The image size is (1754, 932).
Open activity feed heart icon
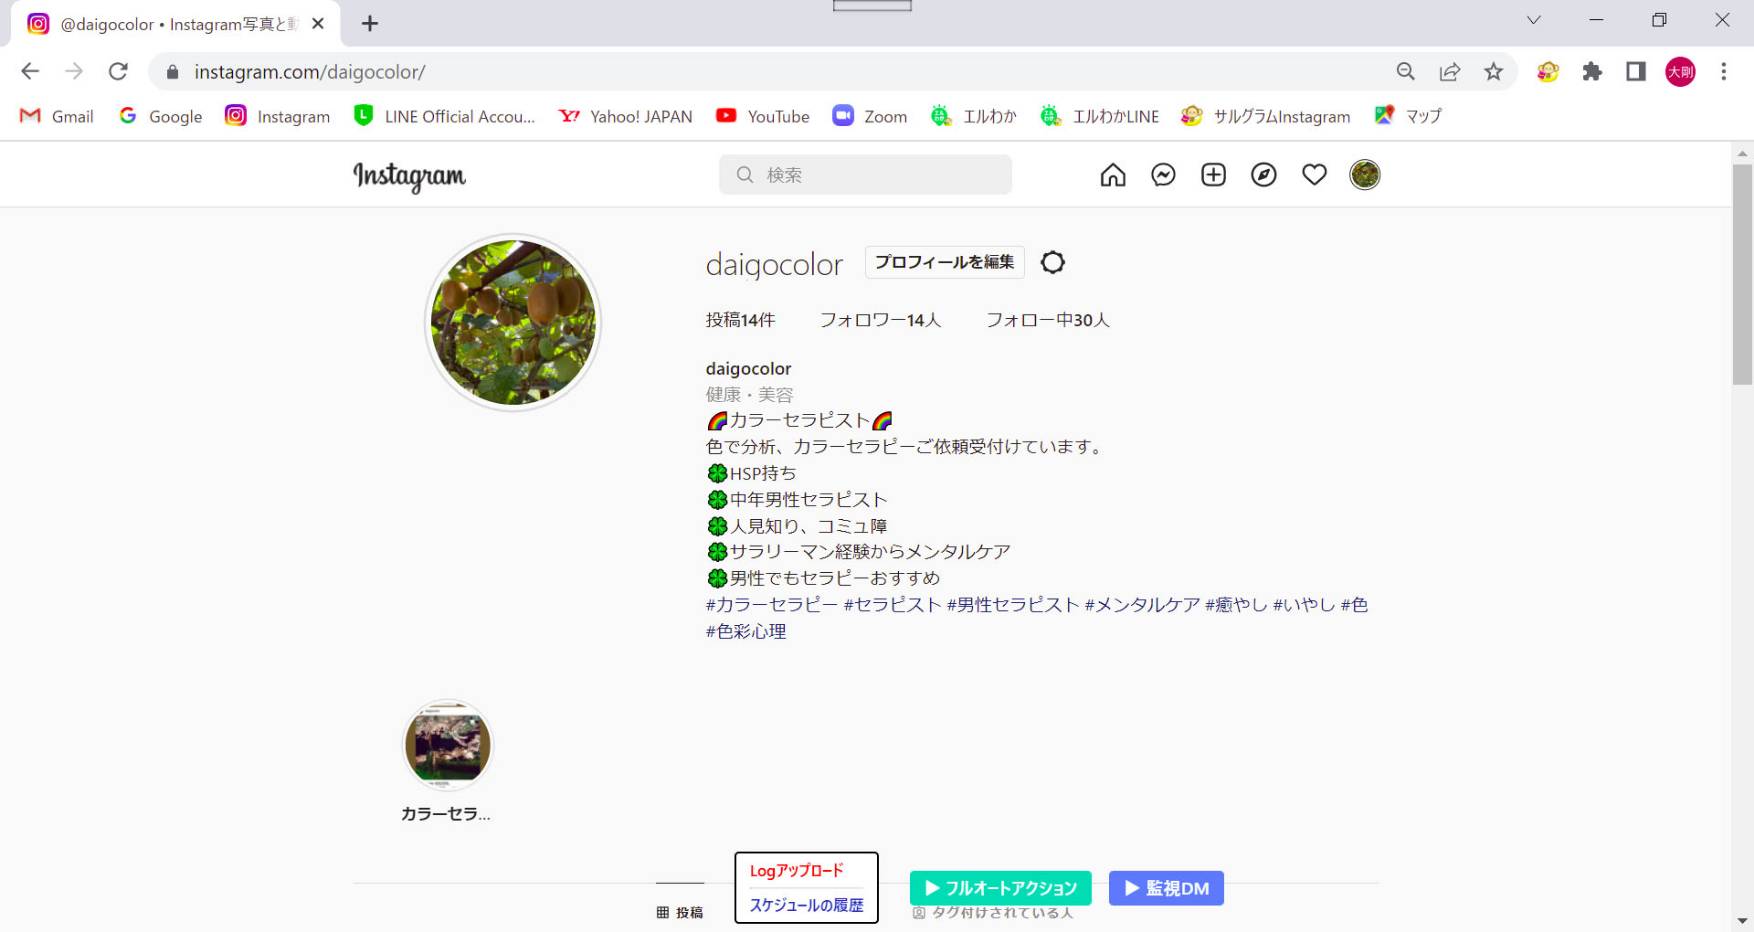(x=1314, y=175)
